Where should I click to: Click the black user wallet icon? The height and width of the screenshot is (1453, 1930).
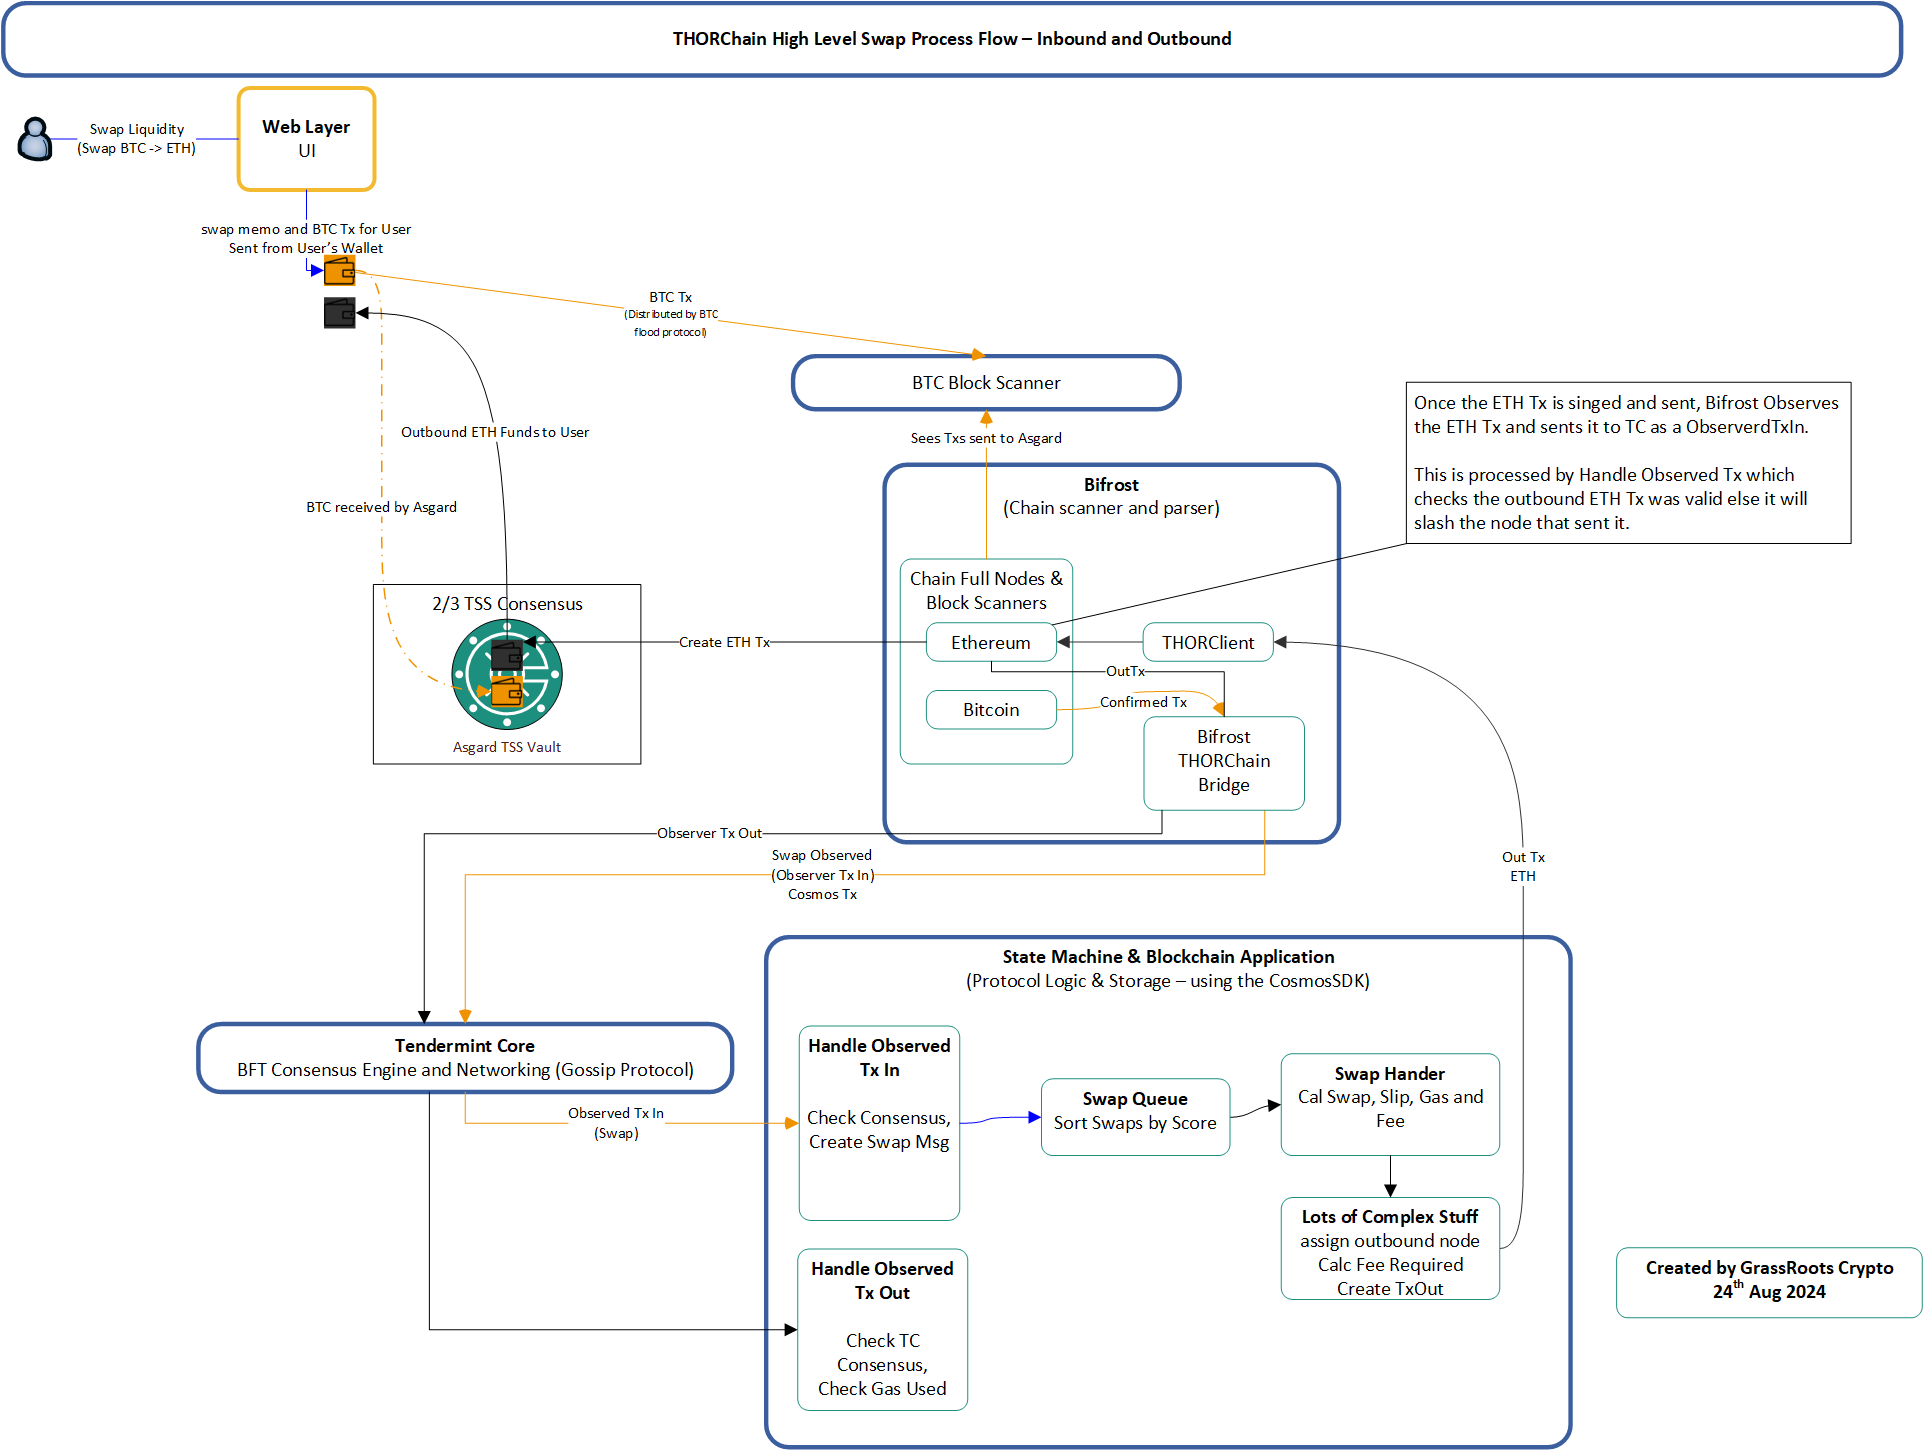(339, 312)
